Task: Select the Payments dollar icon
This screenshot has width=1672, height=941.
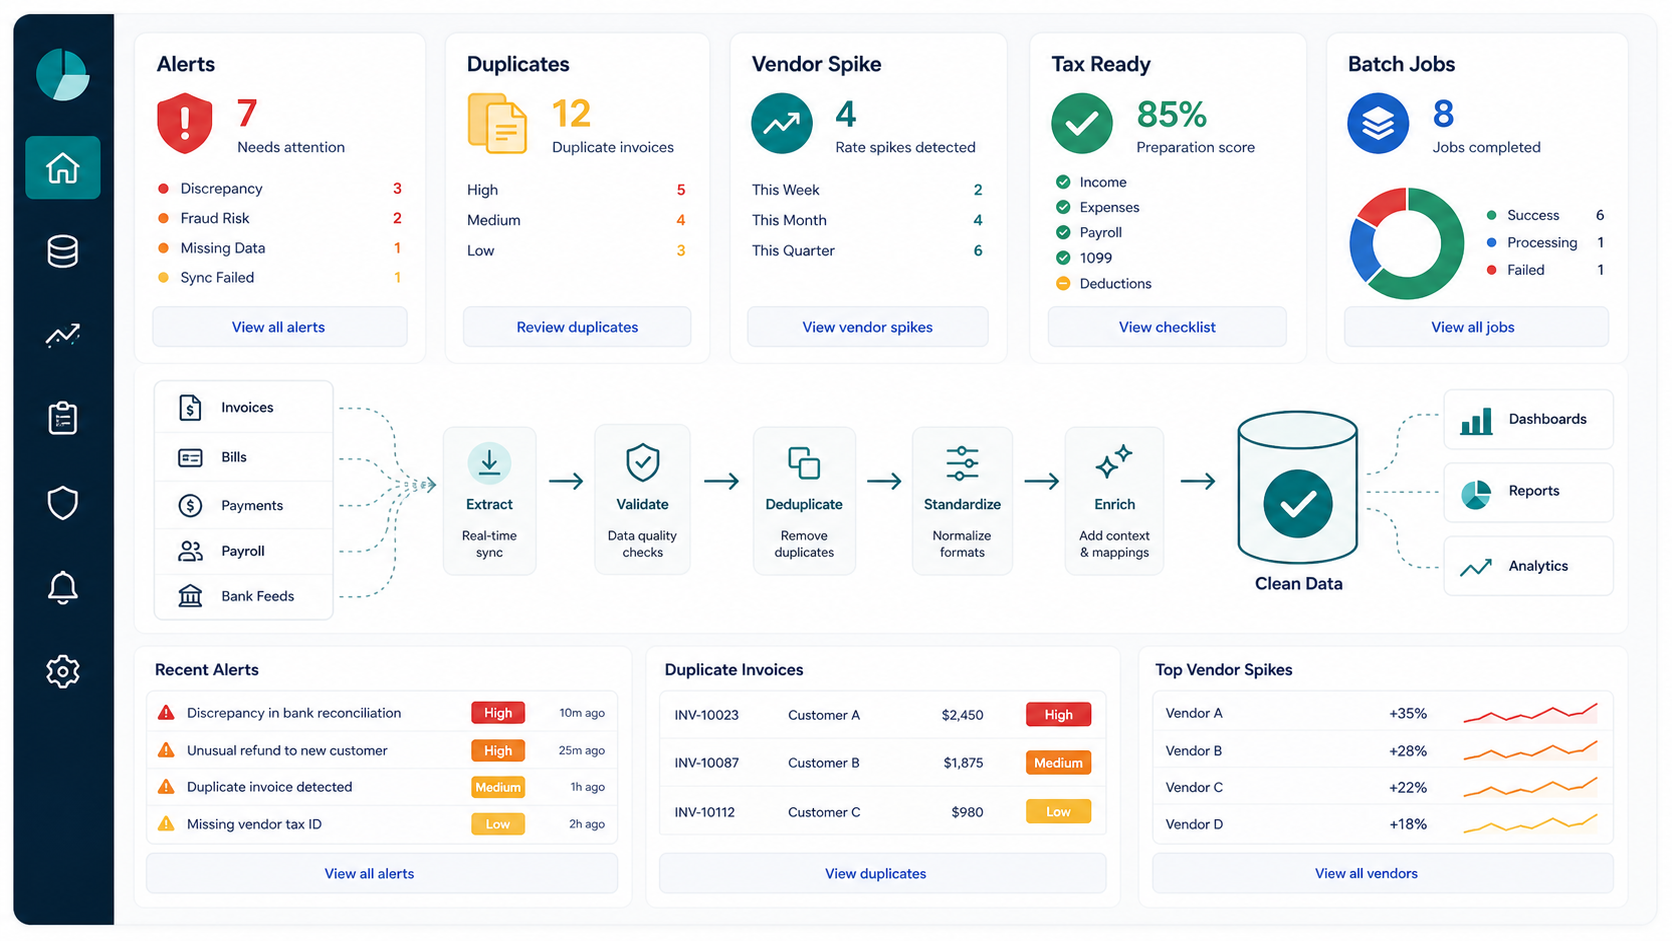Action: [x=190, y=505]
